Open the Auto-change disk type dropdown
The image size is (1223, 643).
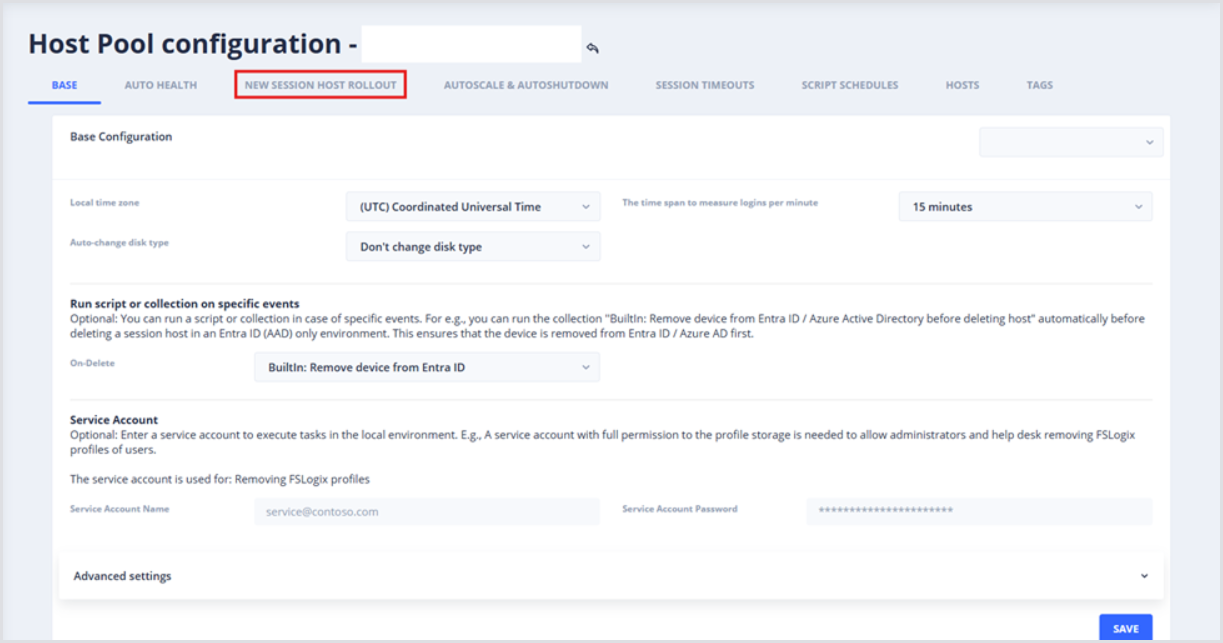pyautogui.click(x=473, y=247)
